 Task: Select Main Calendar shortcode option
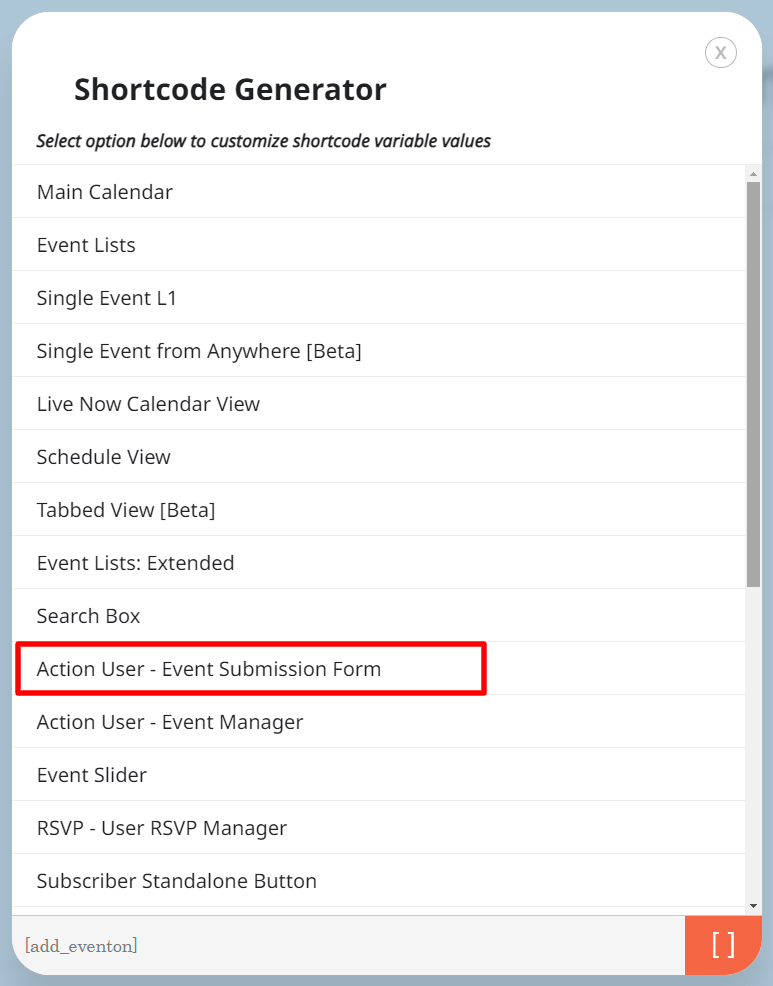click(104, 191)
